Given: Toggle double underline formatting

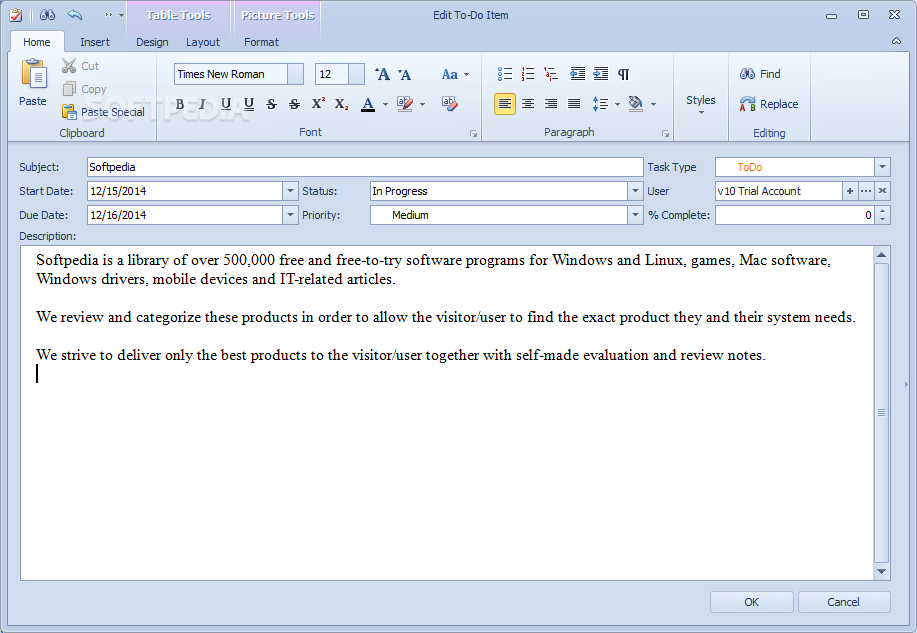Looking at the screenshot, I should pyautogui.click(x=249, y=104).
